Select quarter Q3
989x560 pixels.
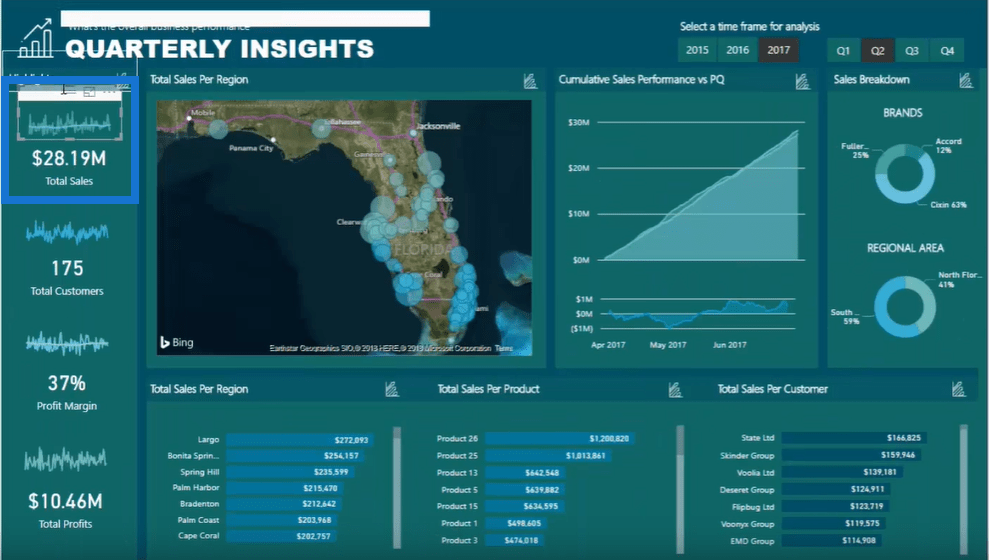coord(912,50)
